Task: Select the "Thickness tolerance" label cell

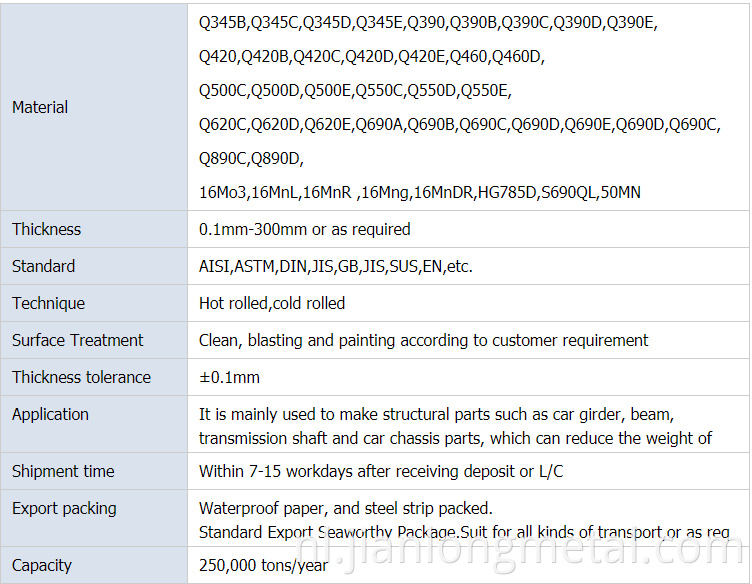Action: coord(81,377)
